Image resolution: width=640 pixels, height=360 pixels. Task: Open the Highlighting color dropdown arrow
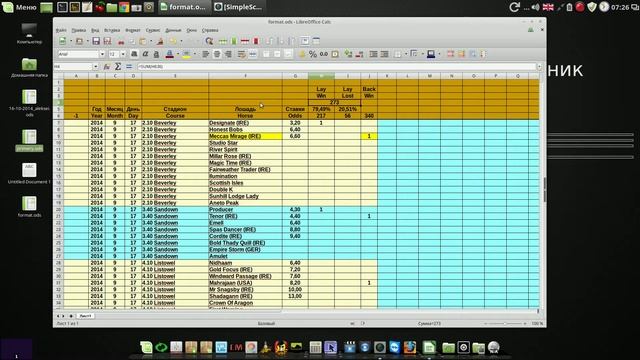pyautogui.click(x=195, y=54)
